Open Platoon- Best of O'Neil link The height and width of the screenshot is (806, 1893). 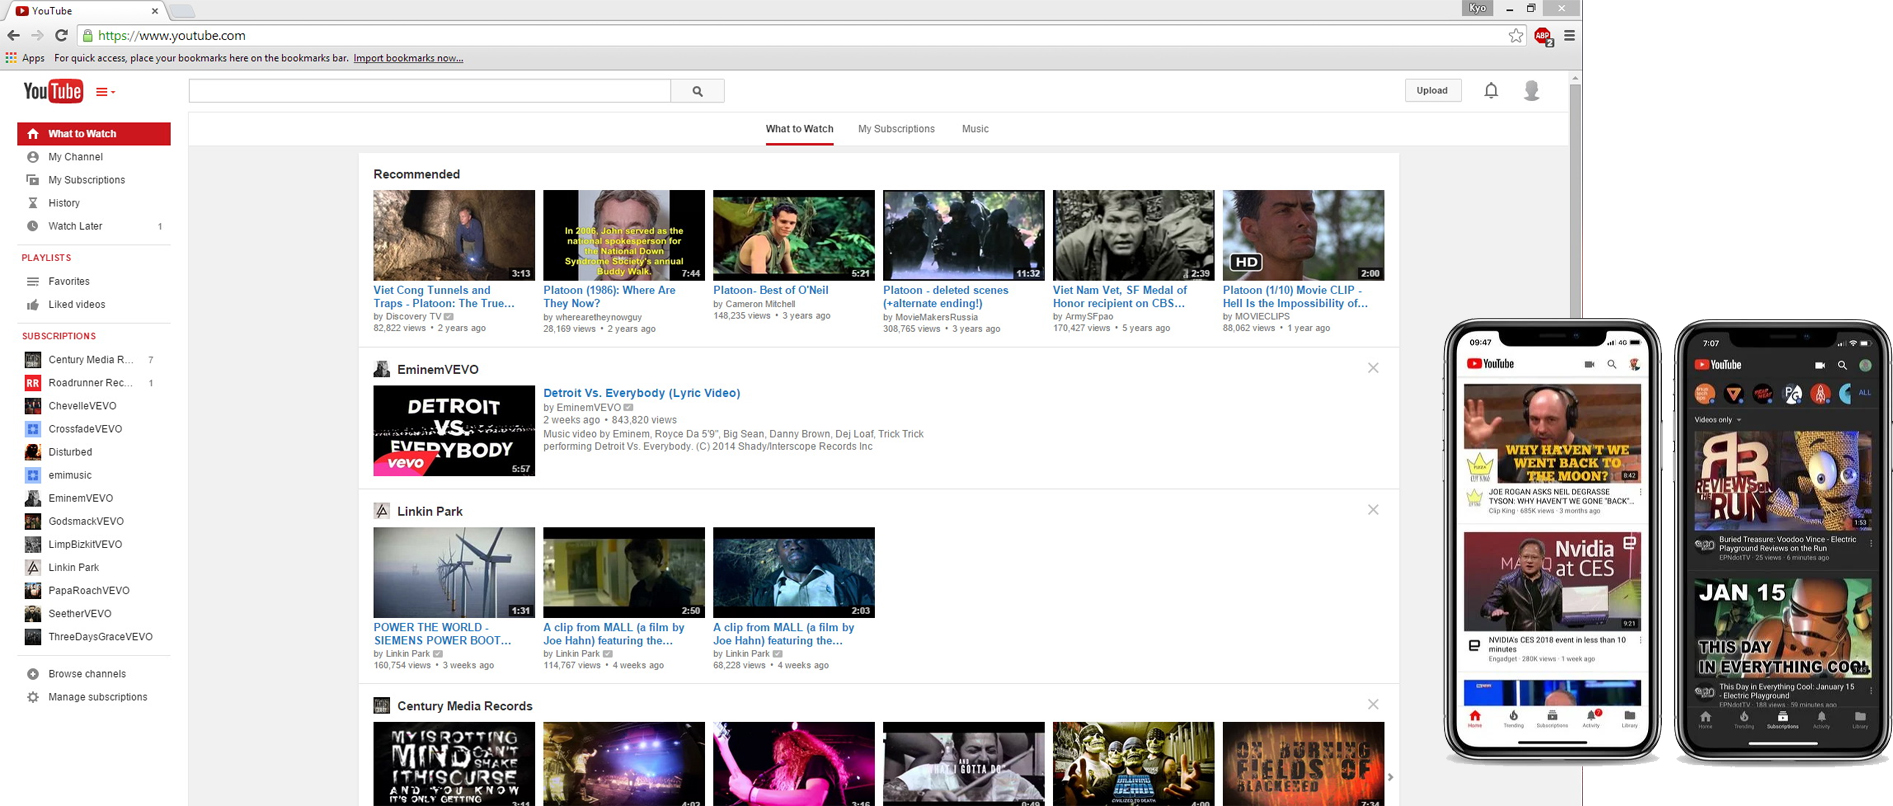(771, 291)
